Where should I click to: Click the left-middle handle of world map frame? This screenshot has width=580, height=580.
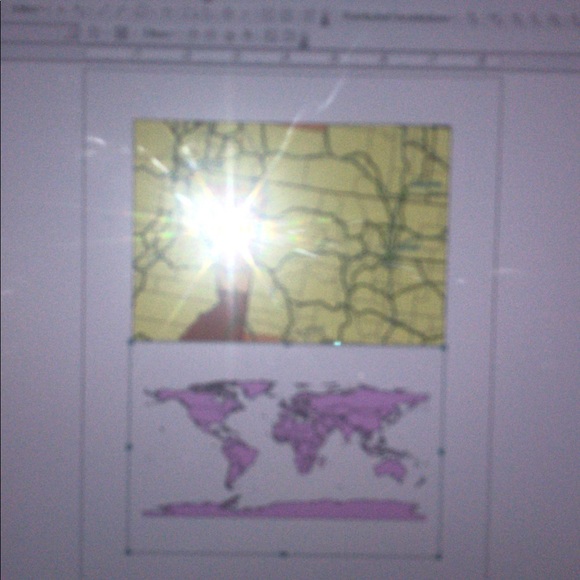pyautogui.click(x=129, y=447)
